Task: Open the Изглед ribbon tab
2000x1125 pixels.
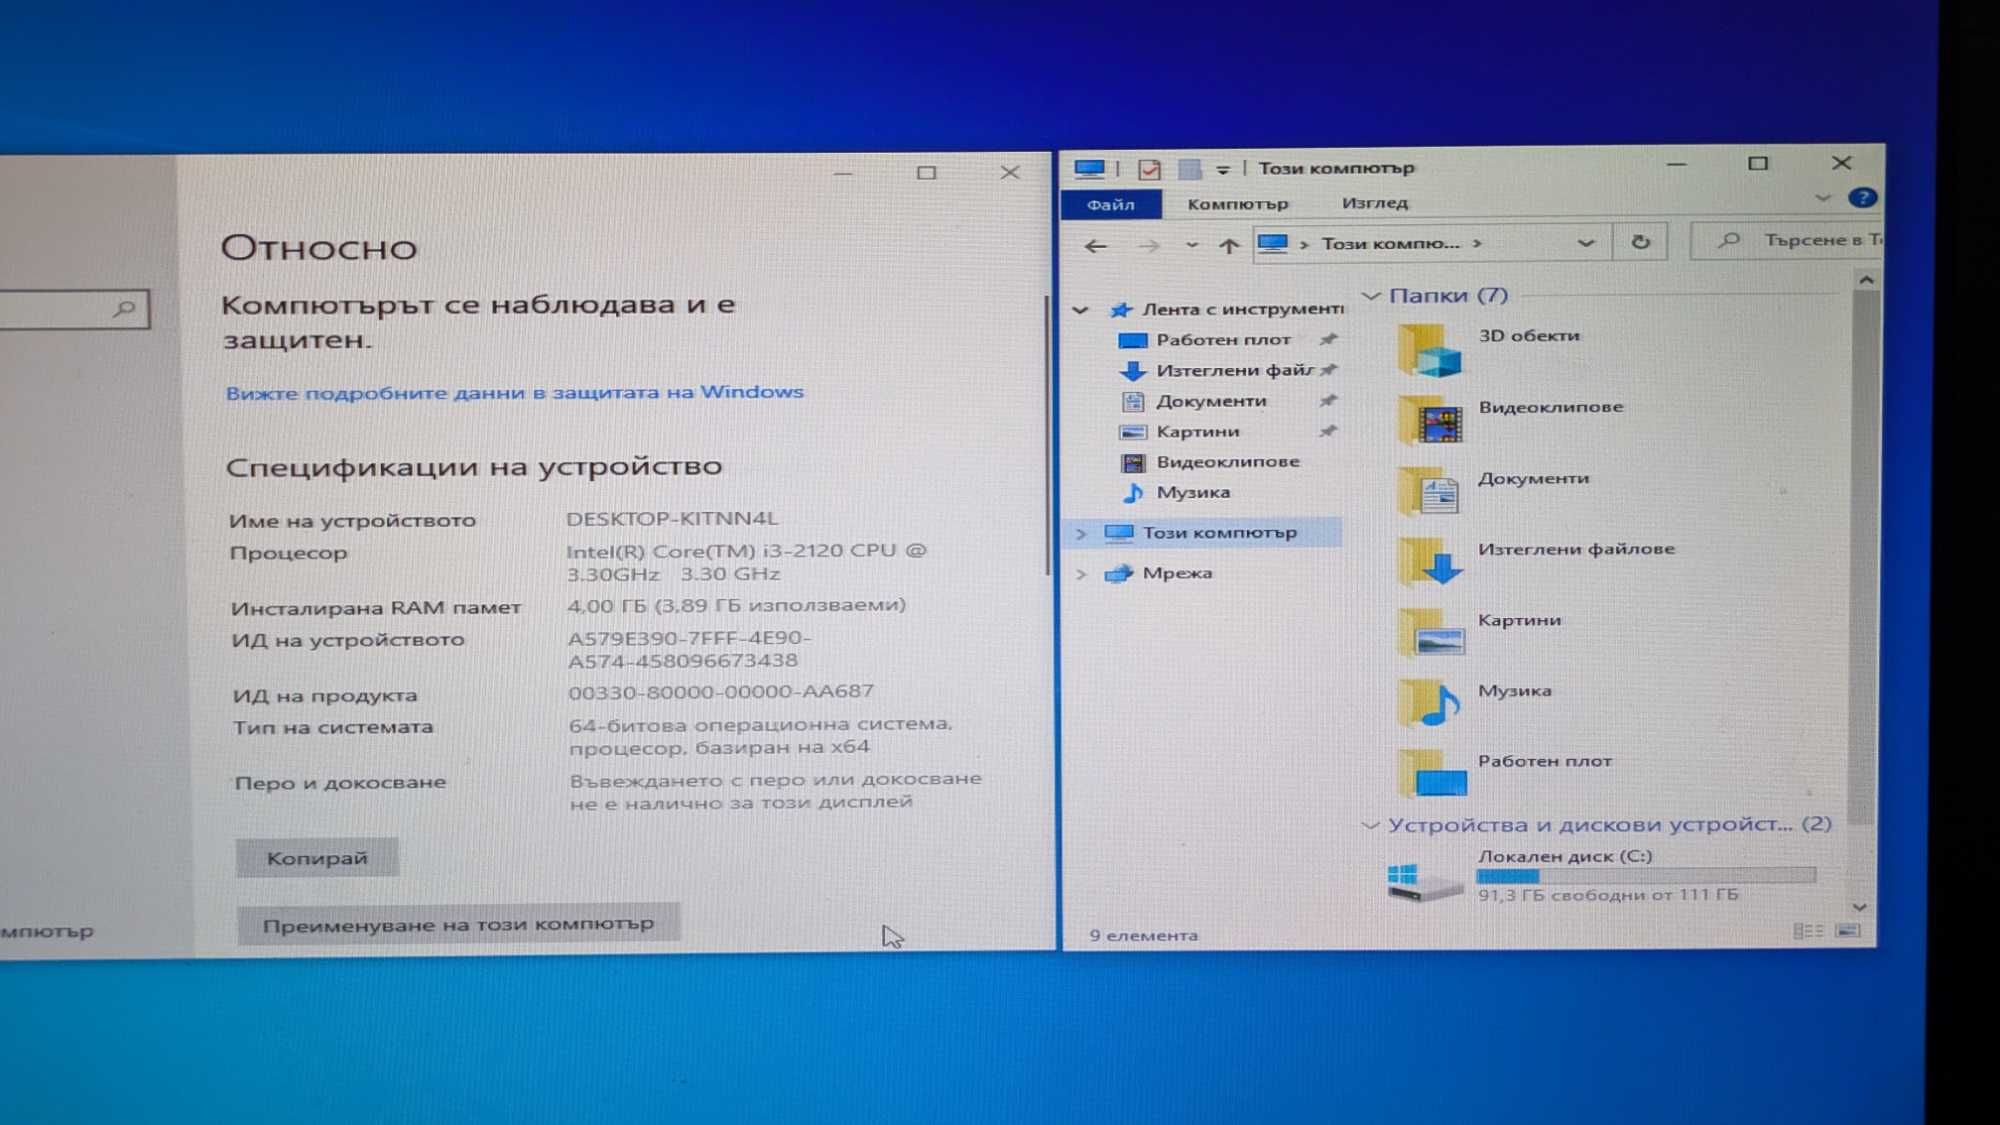Action: click(1374, 203)
